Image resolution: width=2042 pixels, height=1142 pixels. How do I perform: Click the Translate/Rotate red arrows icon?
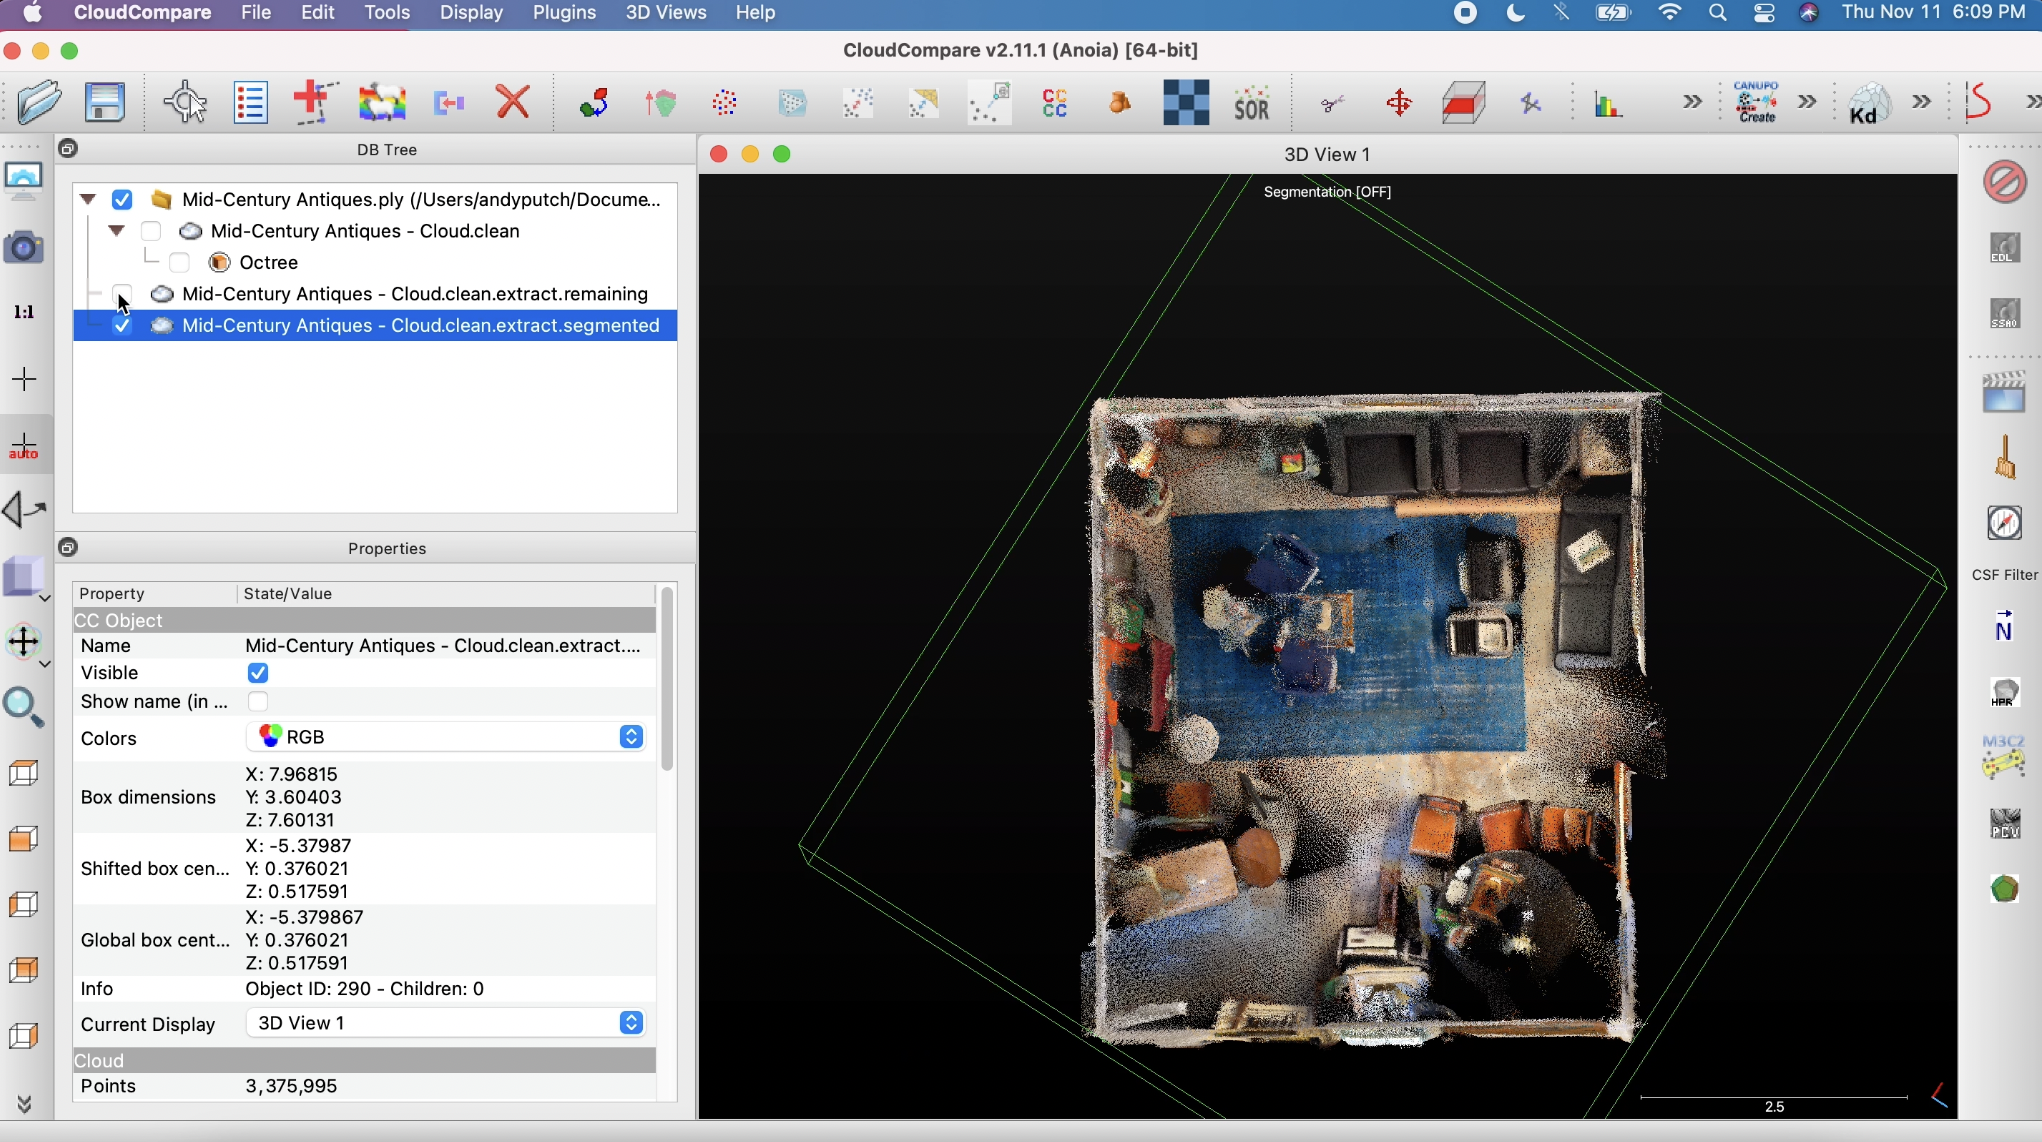click(1398, 102)
